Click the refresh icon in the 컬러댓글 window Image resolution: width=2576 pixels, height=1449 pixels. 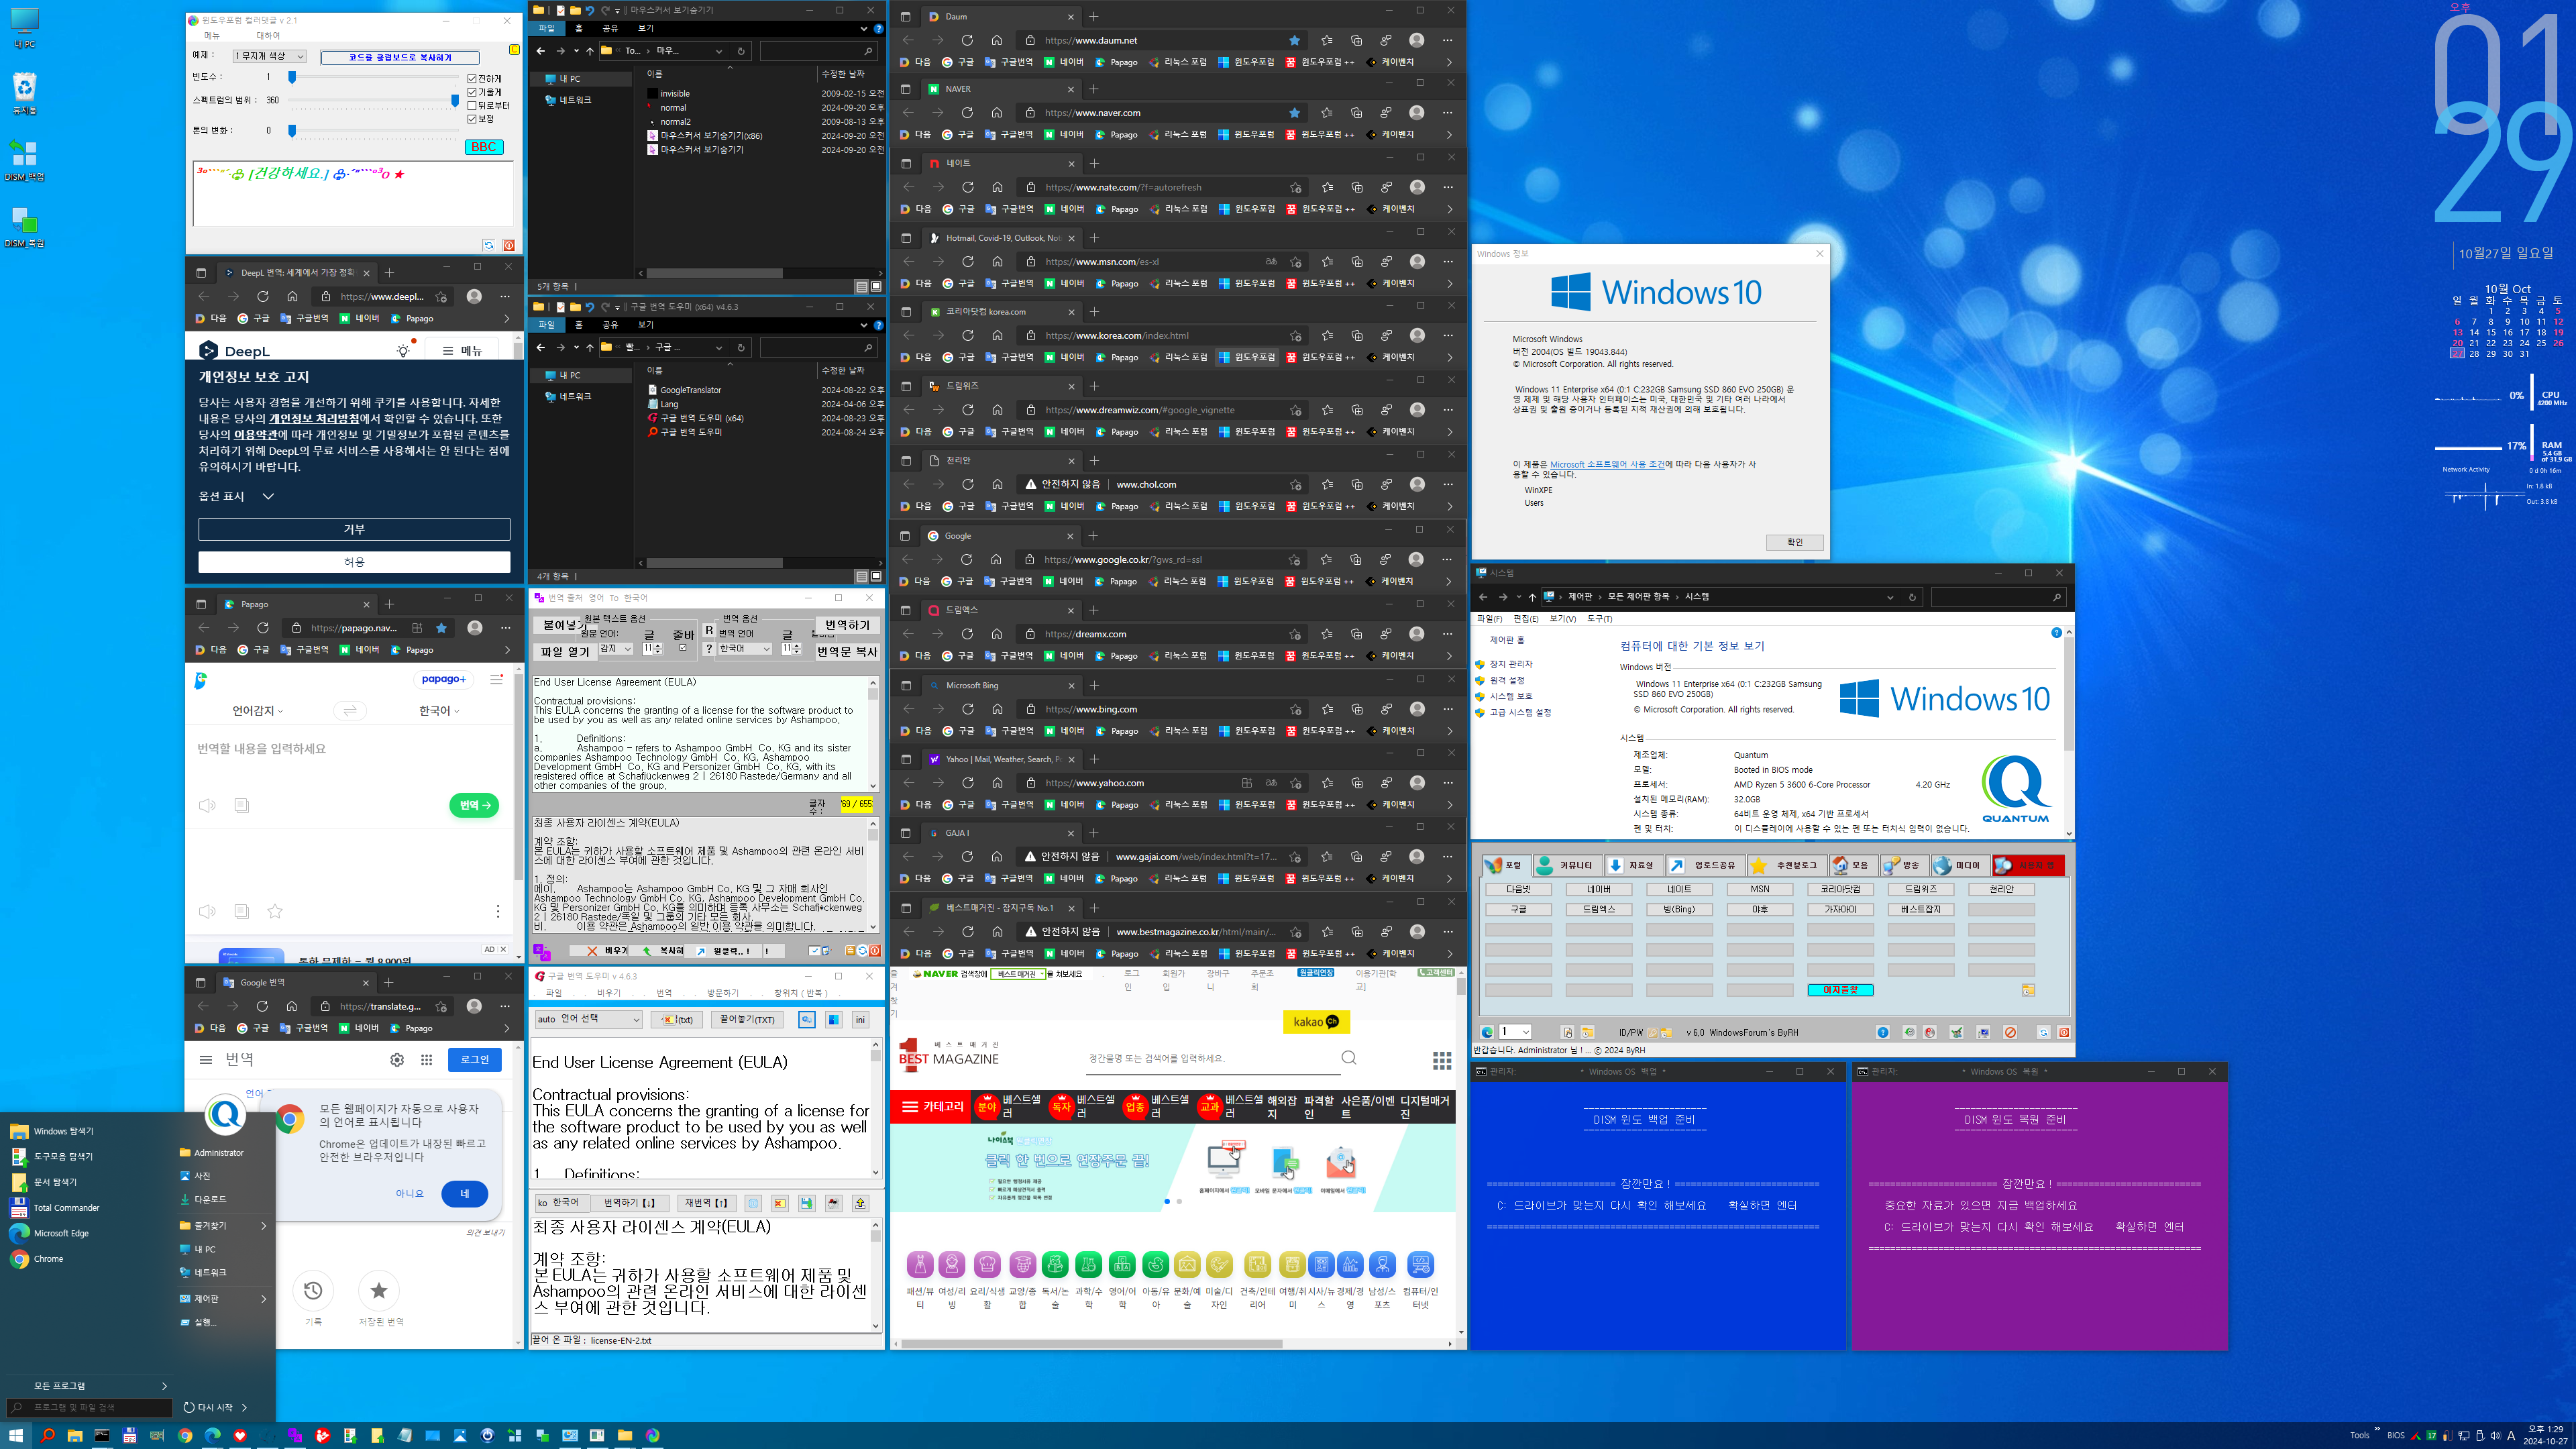pos(489,245)
